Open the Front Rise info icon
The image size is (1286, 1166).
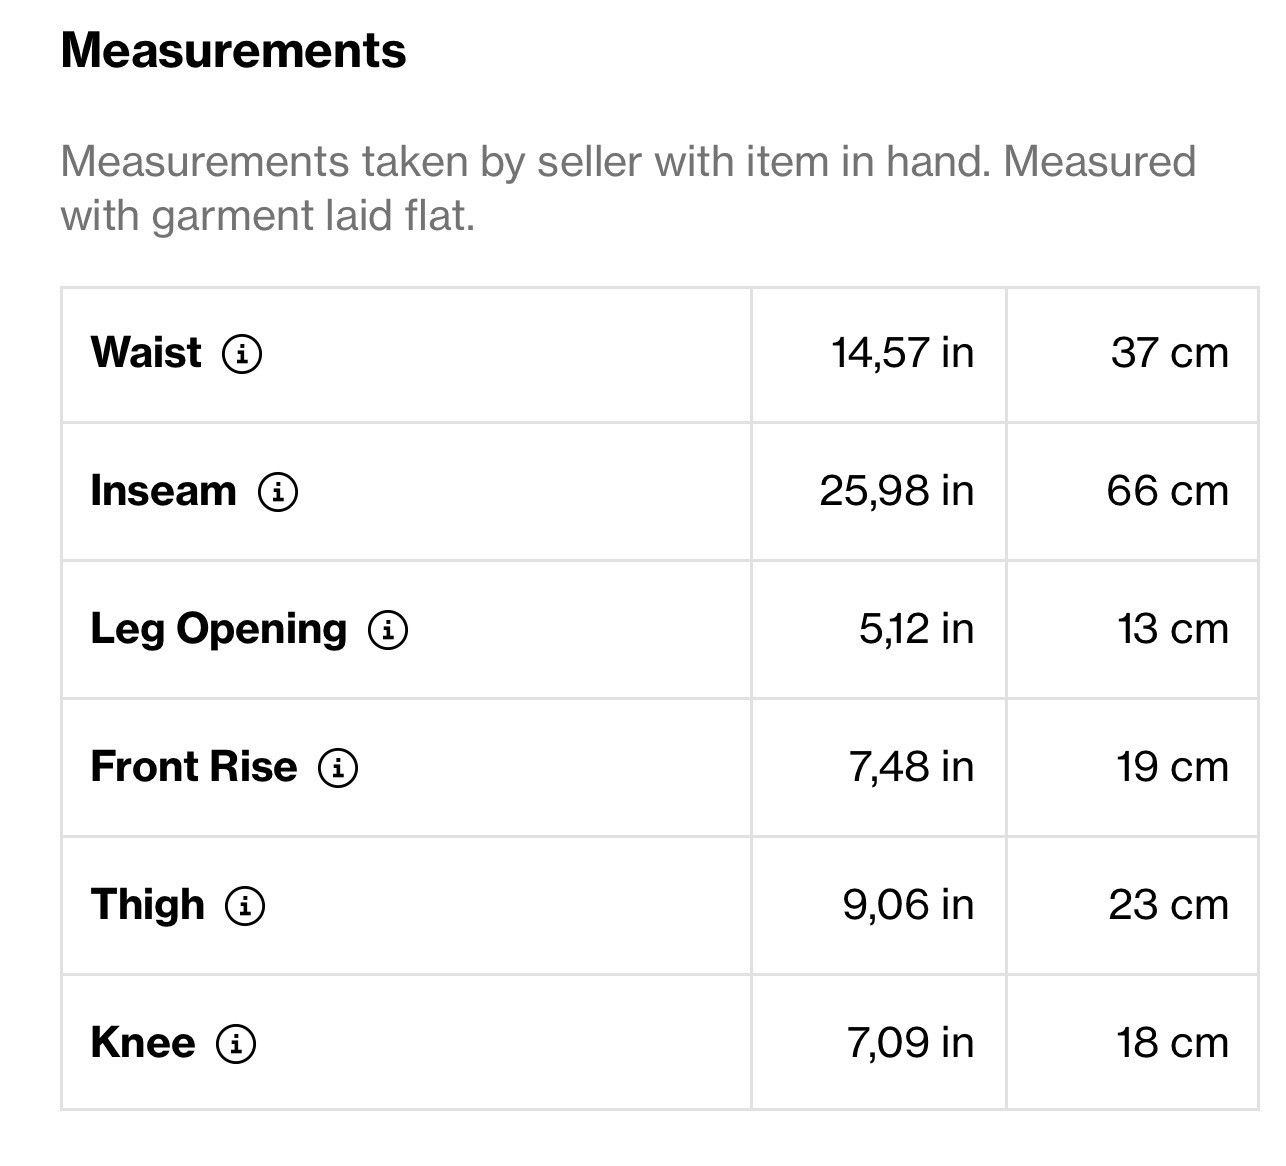click(x=338, y=768)
